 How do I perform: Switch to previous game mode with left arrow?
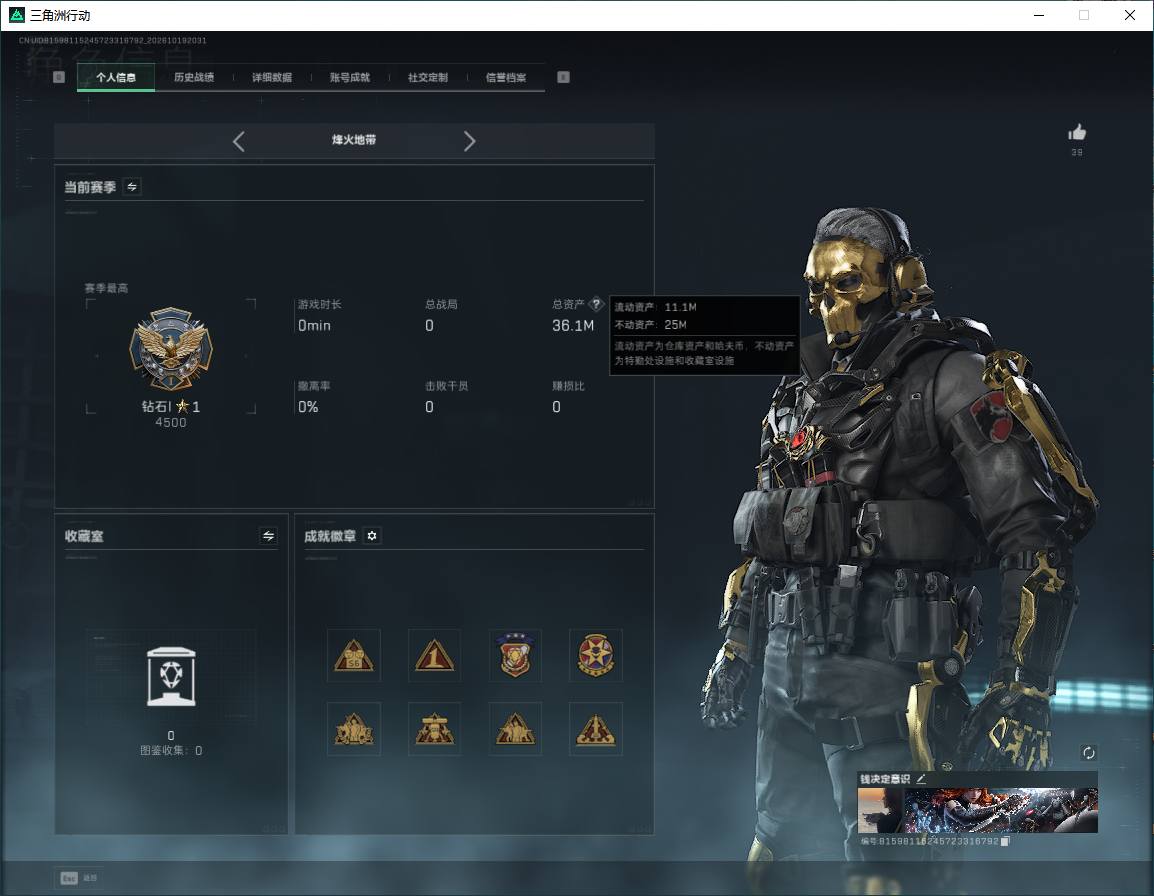[x=238, y=141]
